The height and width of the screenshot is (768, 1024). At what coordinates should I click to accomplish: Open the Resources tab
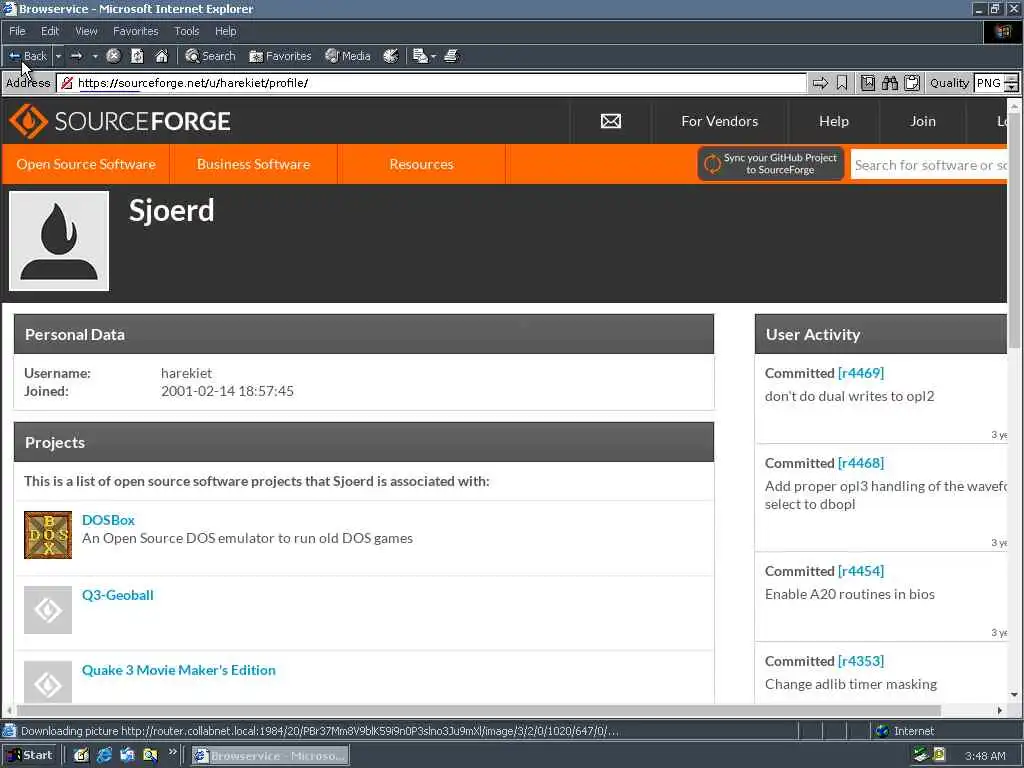point(421,164)
